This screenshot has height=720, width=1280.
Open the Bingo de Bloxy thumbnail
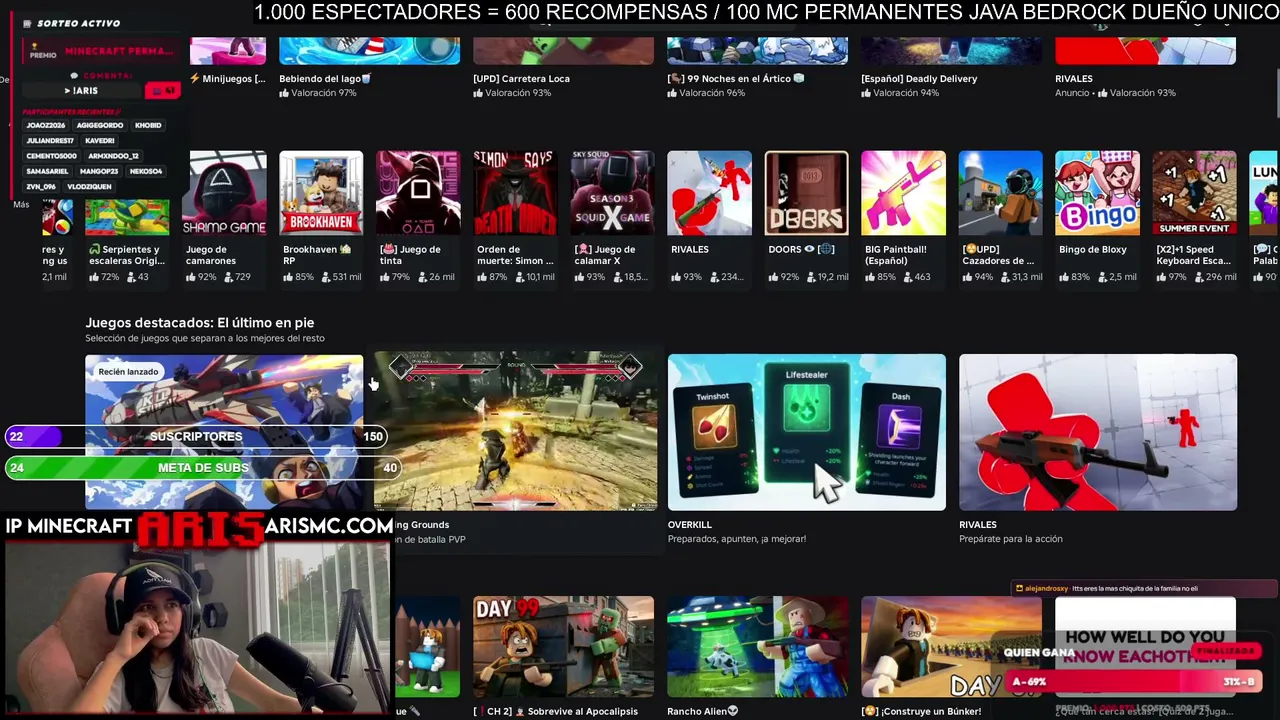click(x=1097, y=193)
